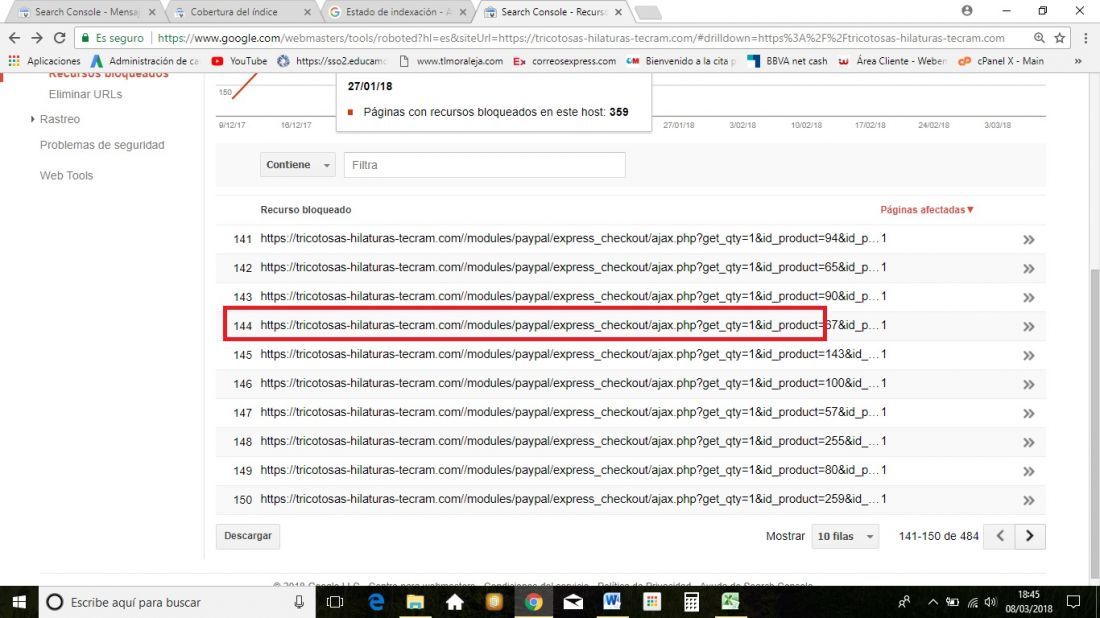Open the Windows notification center
The height and width of the screenshot is (618, 1100).
pyautogui.click(x=1073, y=602)
